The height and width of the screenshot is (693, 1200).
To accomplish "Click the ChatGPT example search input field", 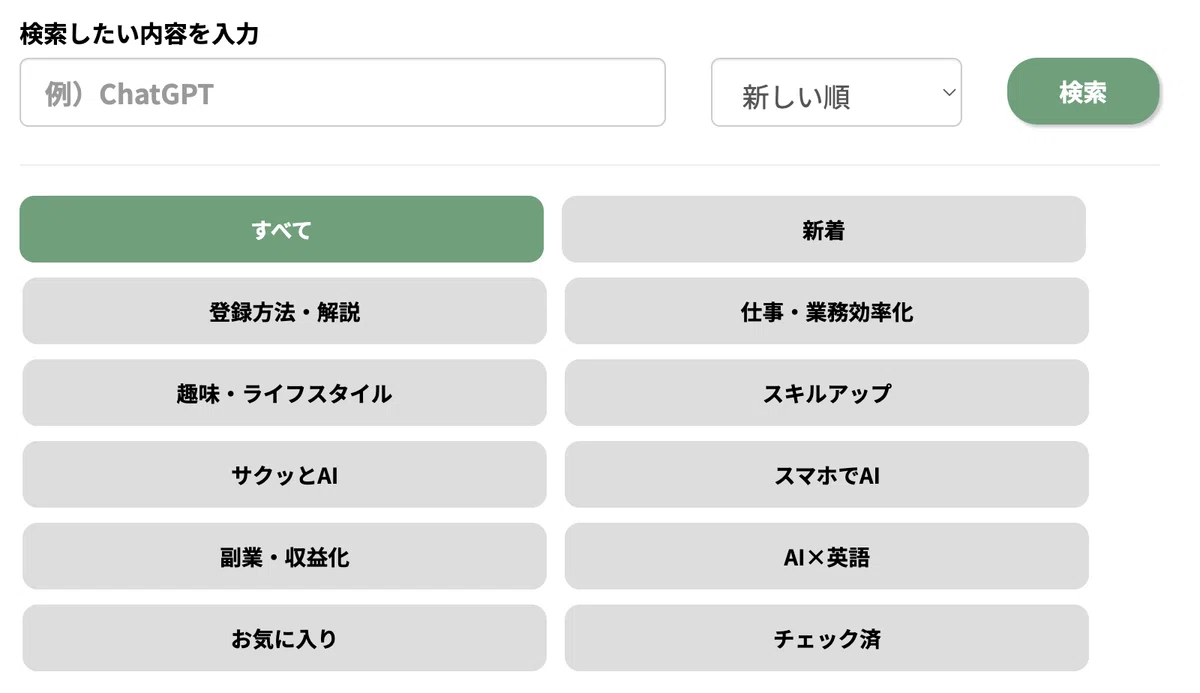I will pyautogui.click(x=342, y=92).
